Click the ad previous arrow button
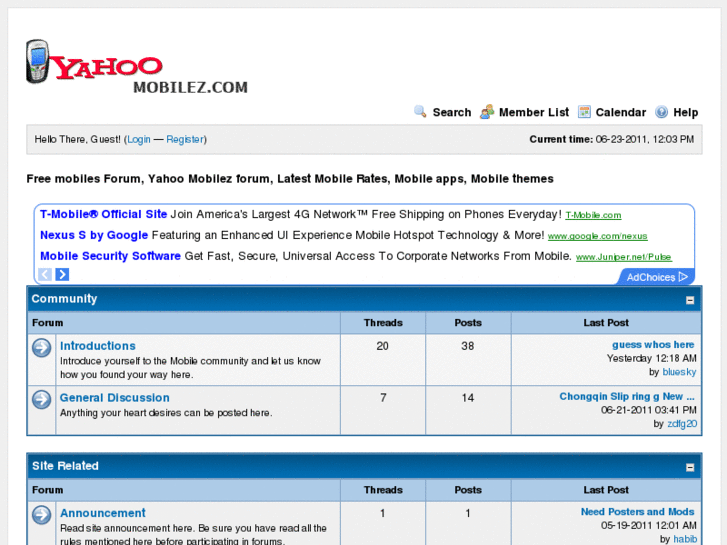Screen dimensions: 727x545 coord(45,274)
